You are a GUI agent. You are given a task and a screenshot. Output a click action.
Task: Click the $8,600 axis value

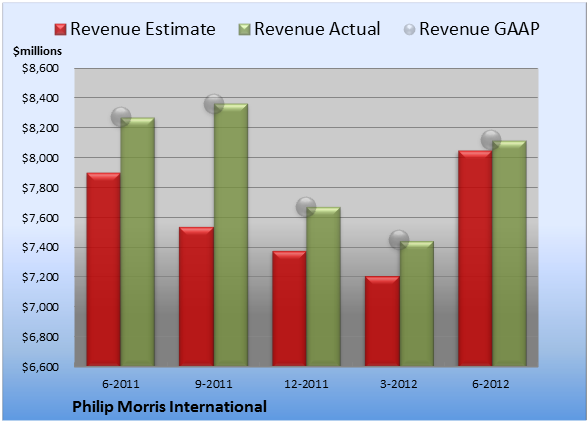point(40,68)
